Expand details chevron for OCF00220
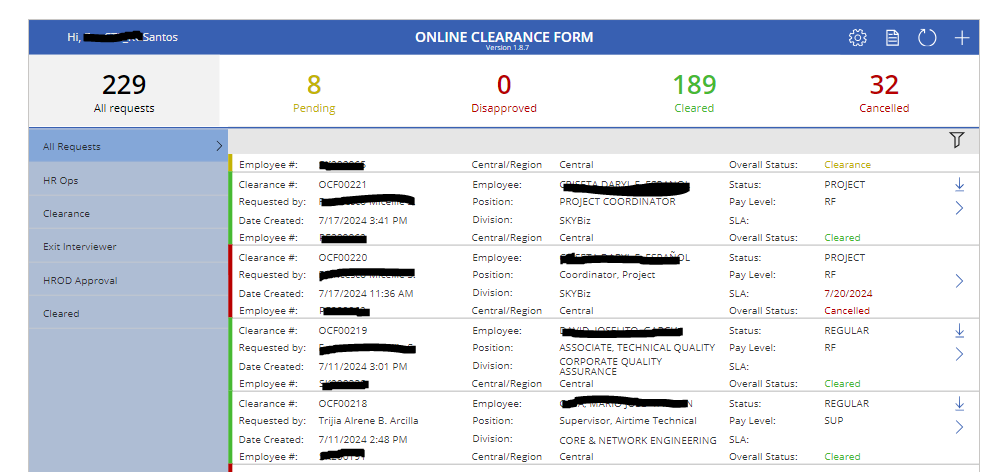 pos(959,281)
